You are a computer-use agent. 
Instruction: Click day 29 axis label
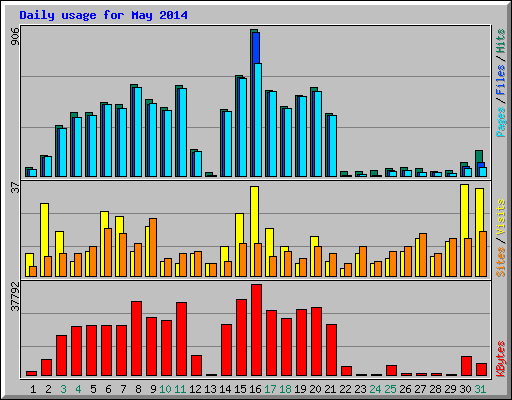450,389
